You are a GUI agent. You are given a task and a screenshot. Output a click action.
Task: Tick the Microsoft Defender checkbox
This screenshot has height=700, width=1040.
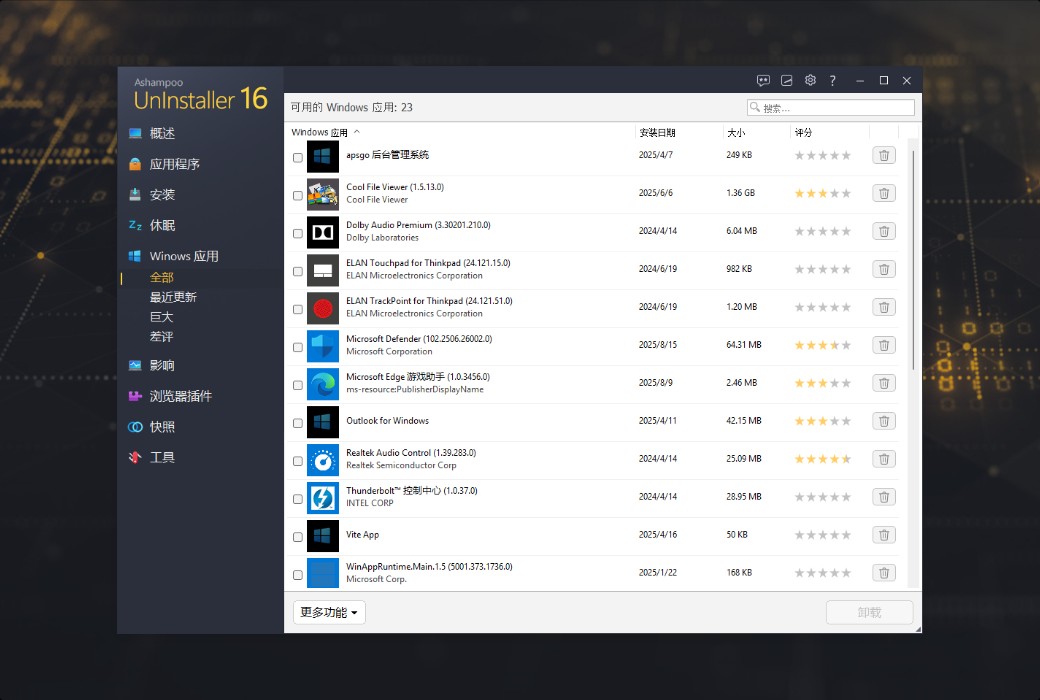point(298,347)
